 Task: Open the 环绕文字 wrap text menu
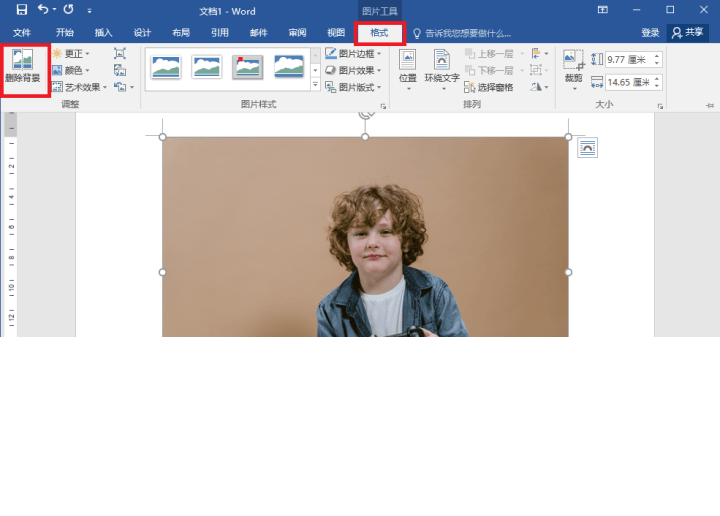pyautogui.click(x=442, y=69)
